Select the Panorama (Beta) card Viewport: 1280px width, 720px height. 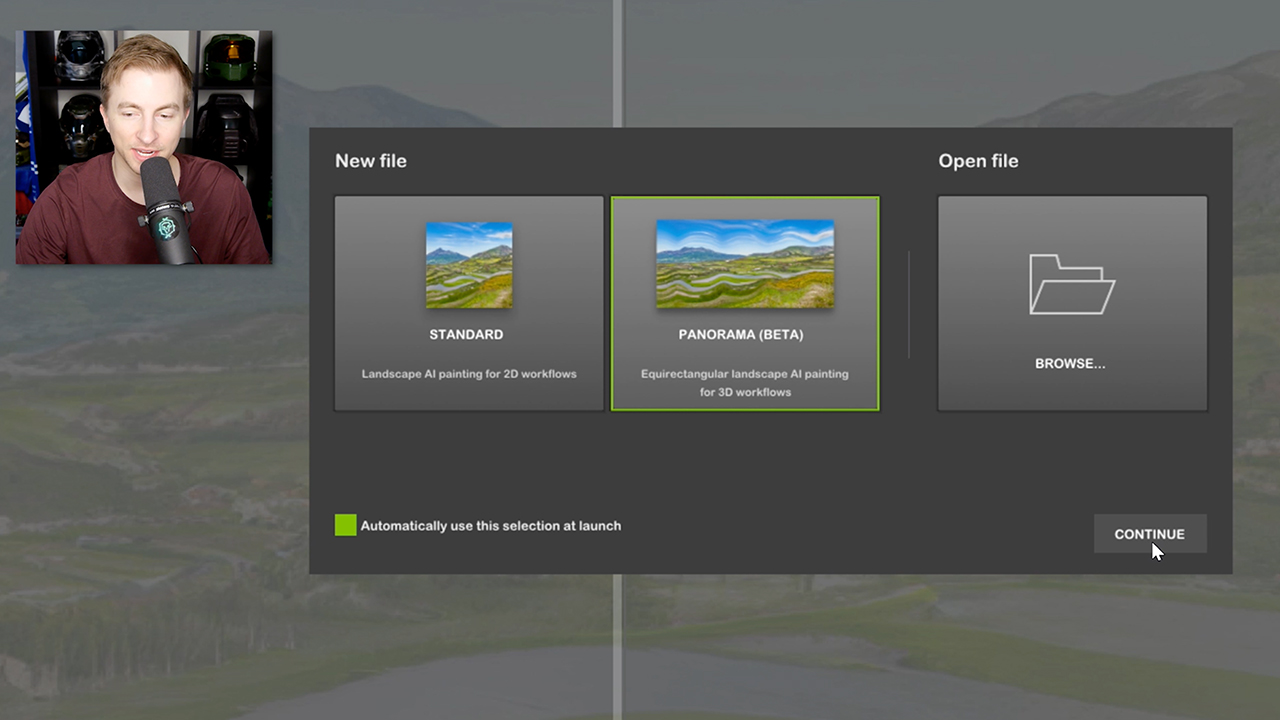[745, 303]
